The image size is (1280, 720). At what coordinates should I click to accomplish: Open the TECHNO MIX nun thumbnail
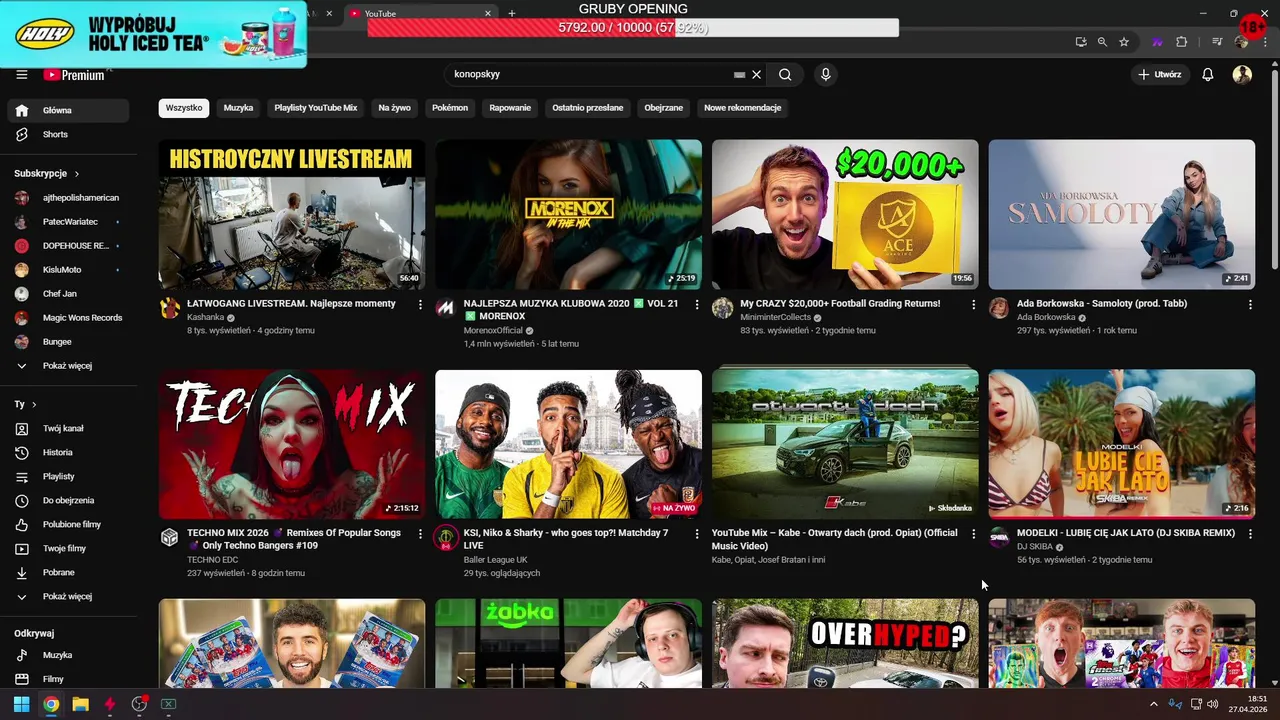point(292,444)
